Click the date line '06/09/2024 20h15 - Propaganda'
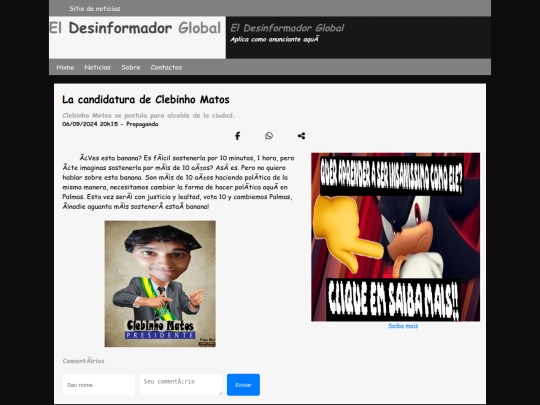 (110, 124)
